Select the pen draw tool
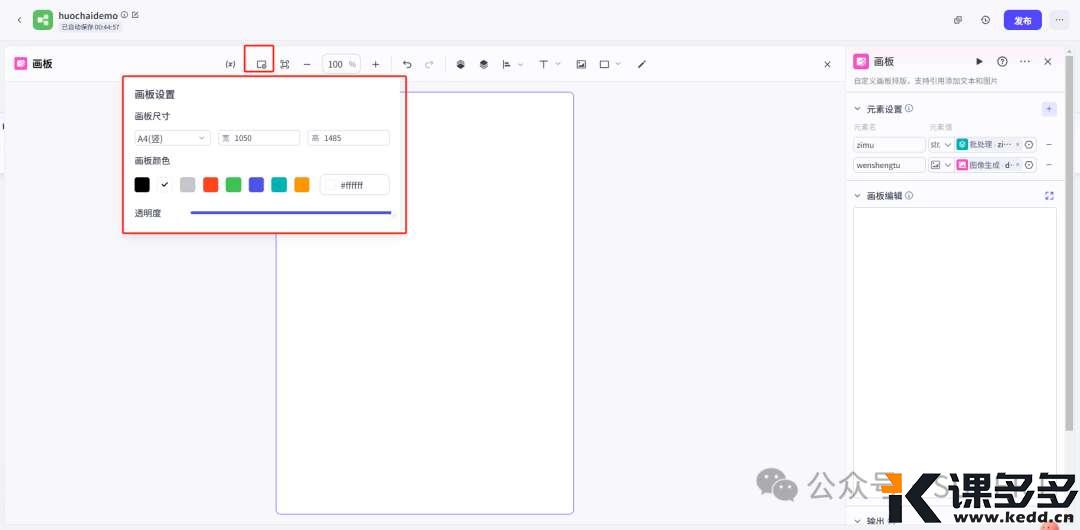 point(642,64)
